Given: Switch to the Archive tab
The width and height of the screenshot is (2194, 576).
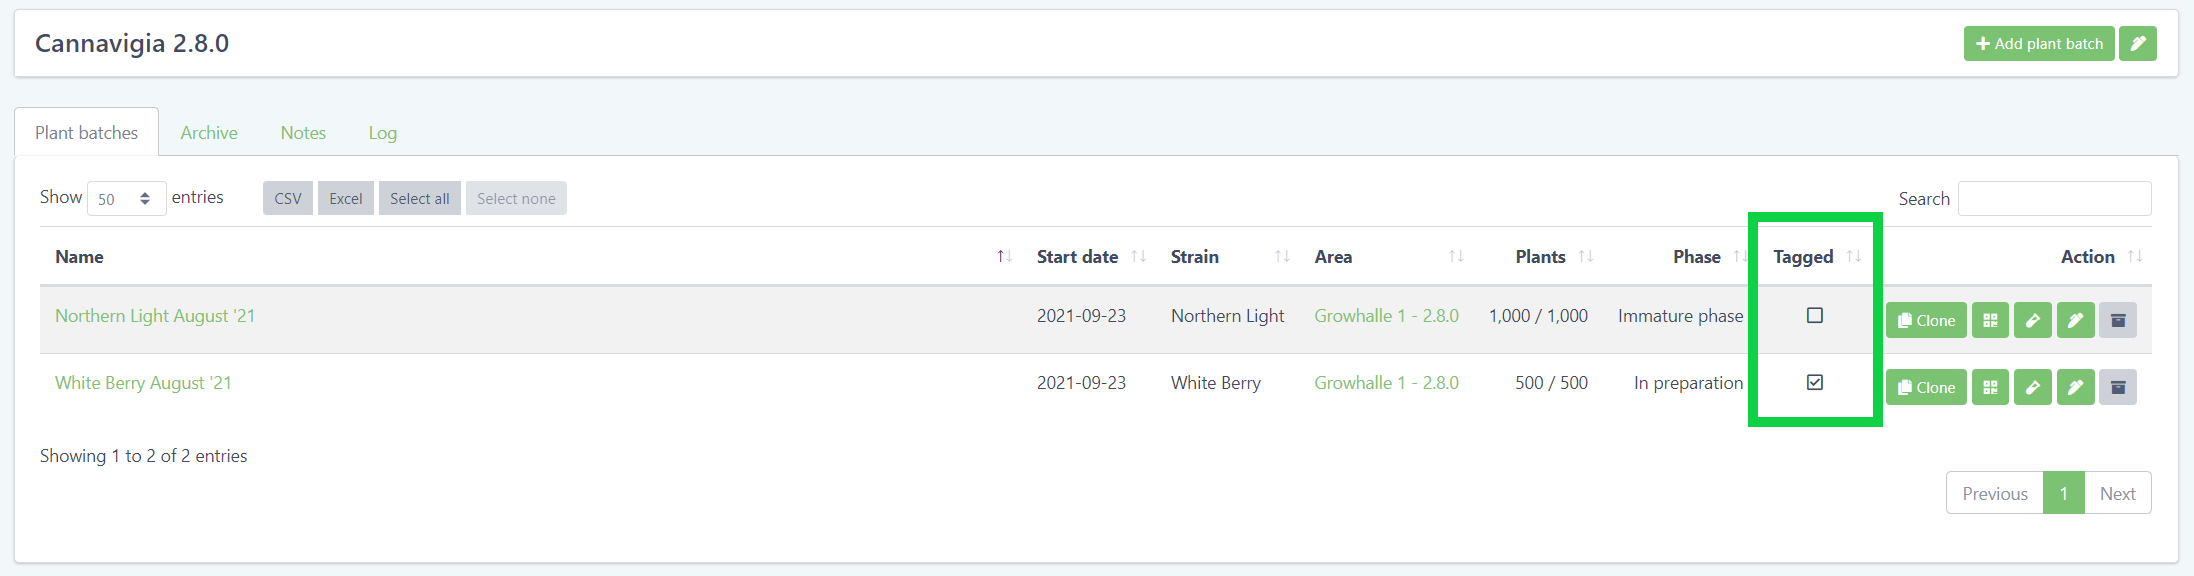Looking at the screenshot, I should [x=209, y=133].
